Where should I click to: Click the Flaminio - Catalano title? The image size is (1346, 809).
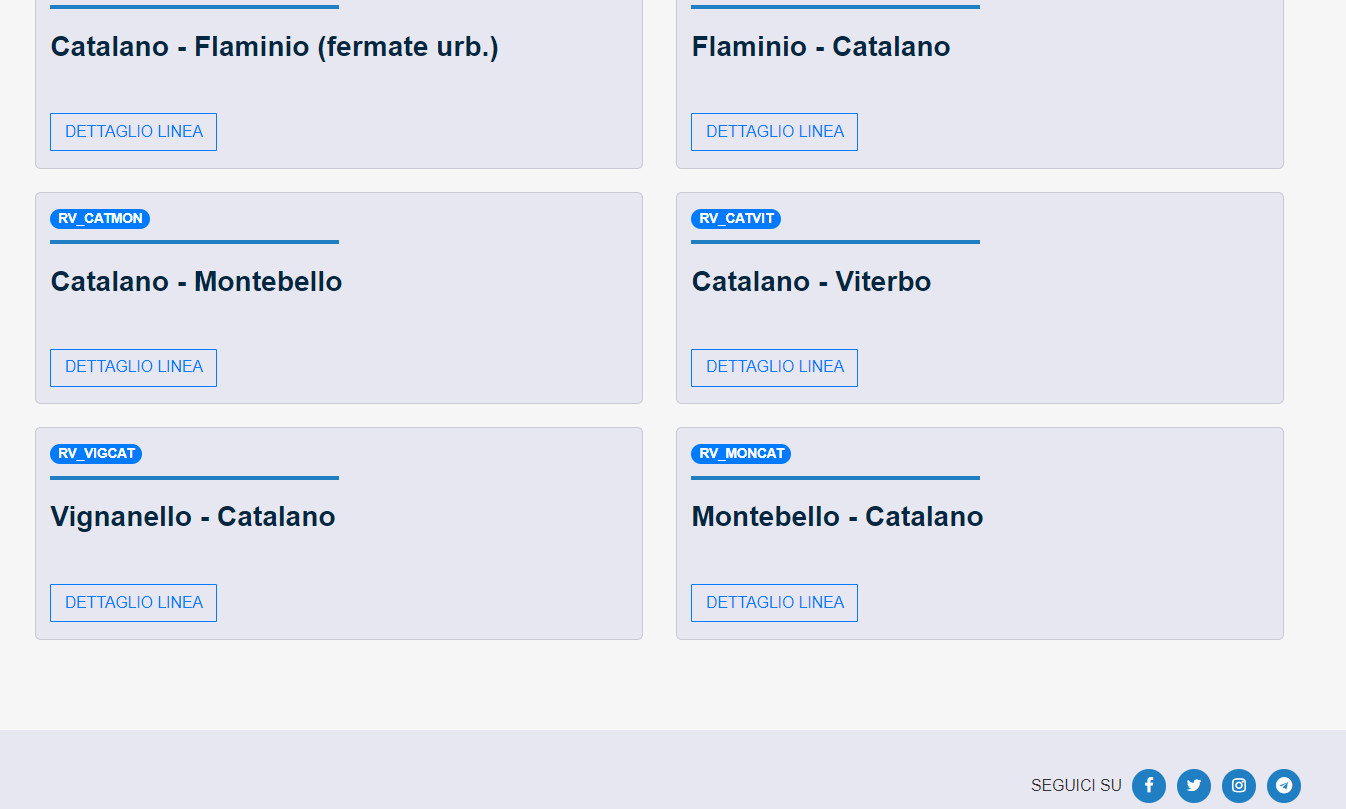point(820,47)
